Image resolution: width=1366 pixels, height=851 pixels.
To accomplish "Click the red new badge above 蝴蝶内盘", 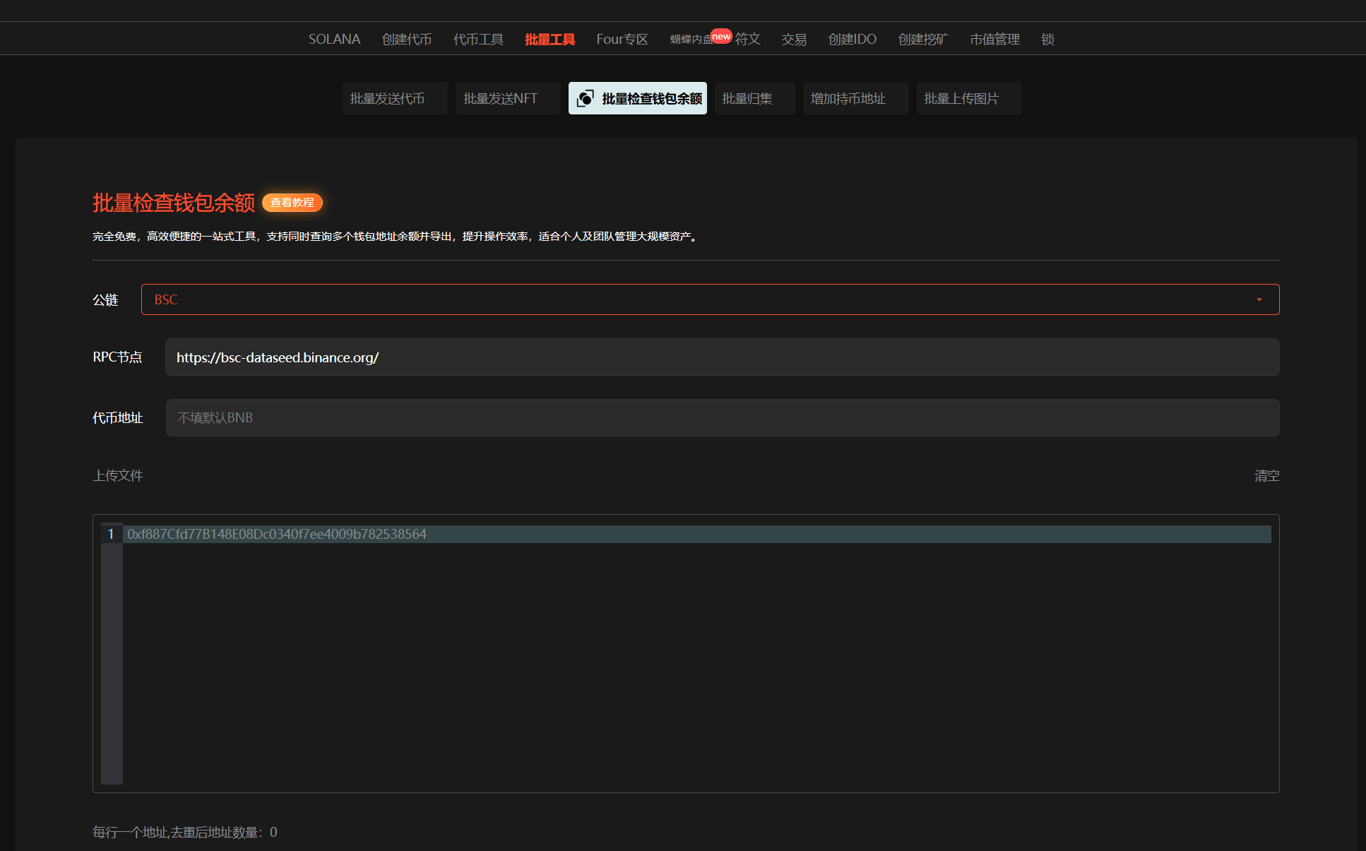I will click(x=721, y=36).
